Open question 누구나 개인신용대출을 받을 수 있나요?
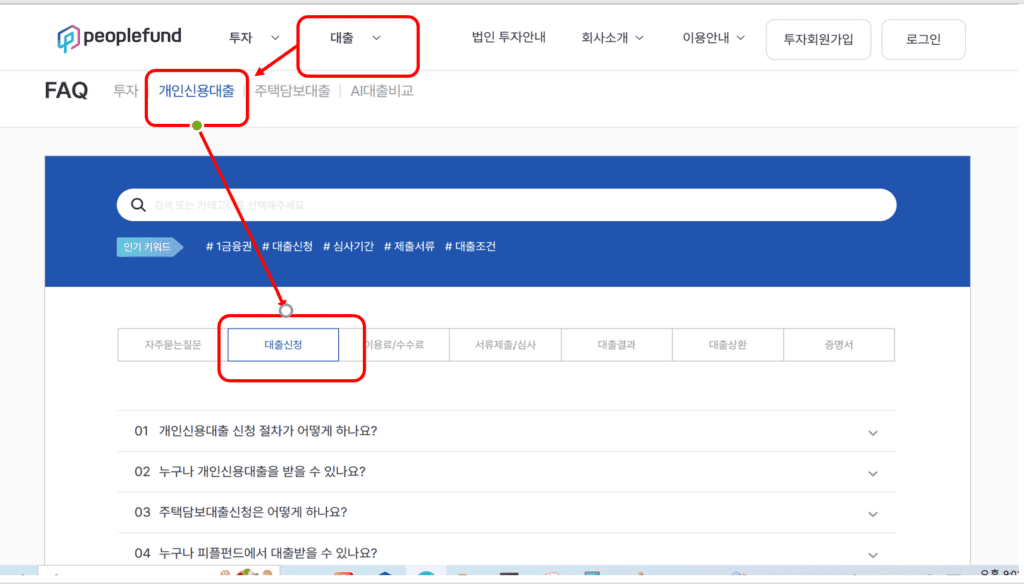The height and width of the screenshot is (584, 1024). [262, 472]
